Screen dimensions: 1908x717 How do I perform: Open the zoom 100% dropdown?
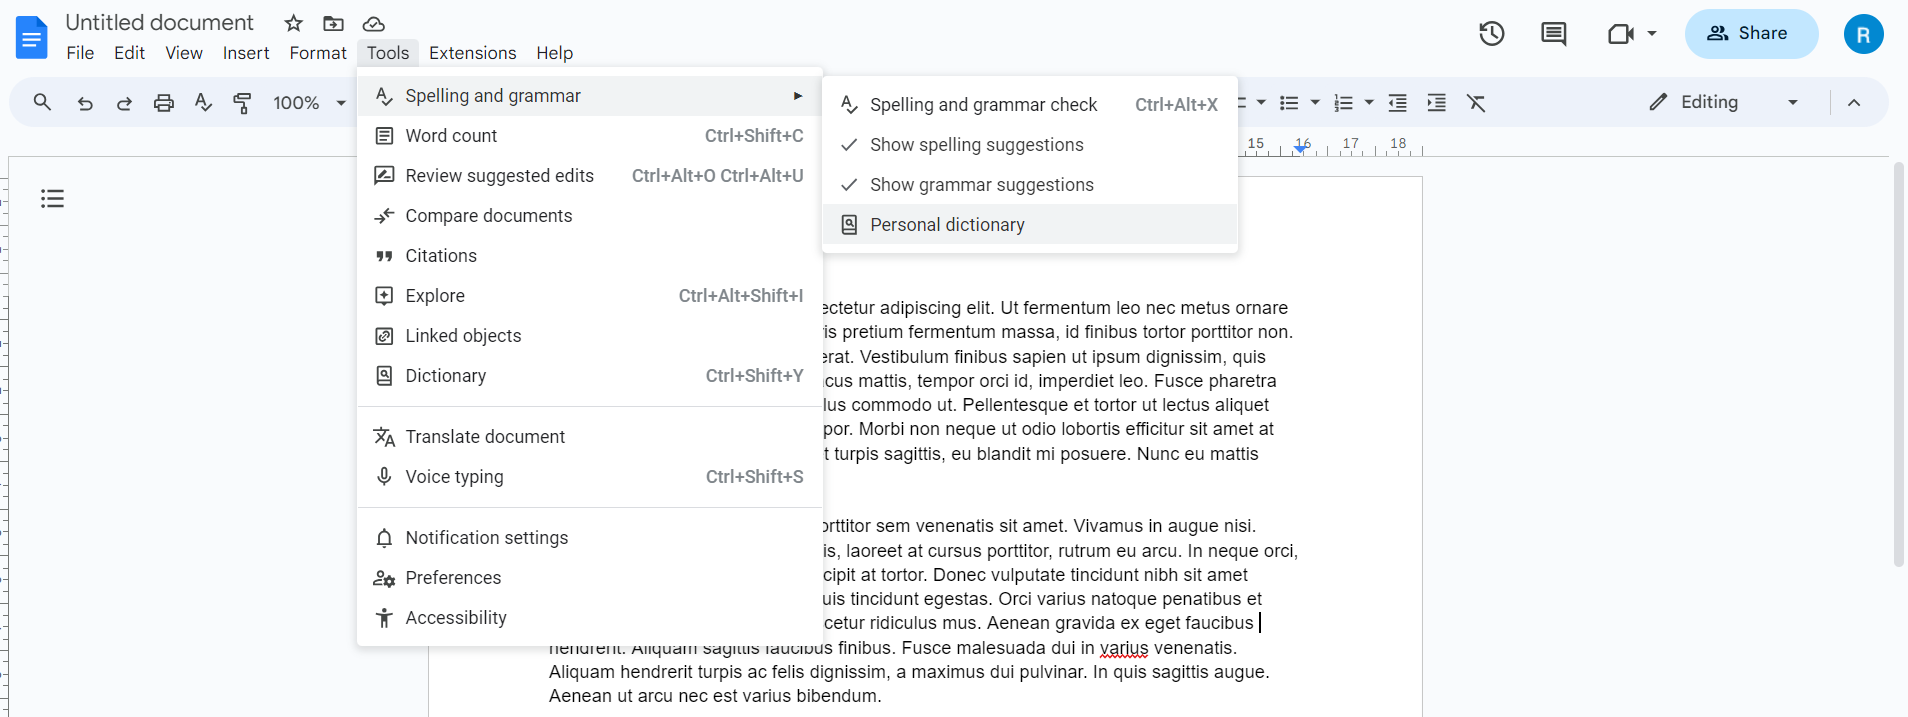(x=310, y=102)
